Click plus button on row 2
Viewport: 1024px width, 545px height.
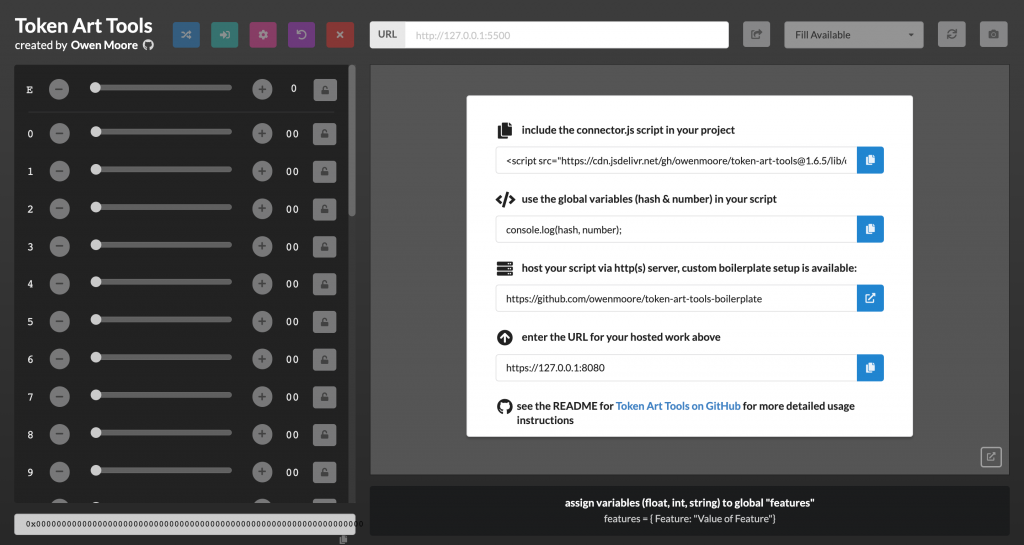[263, 209]
